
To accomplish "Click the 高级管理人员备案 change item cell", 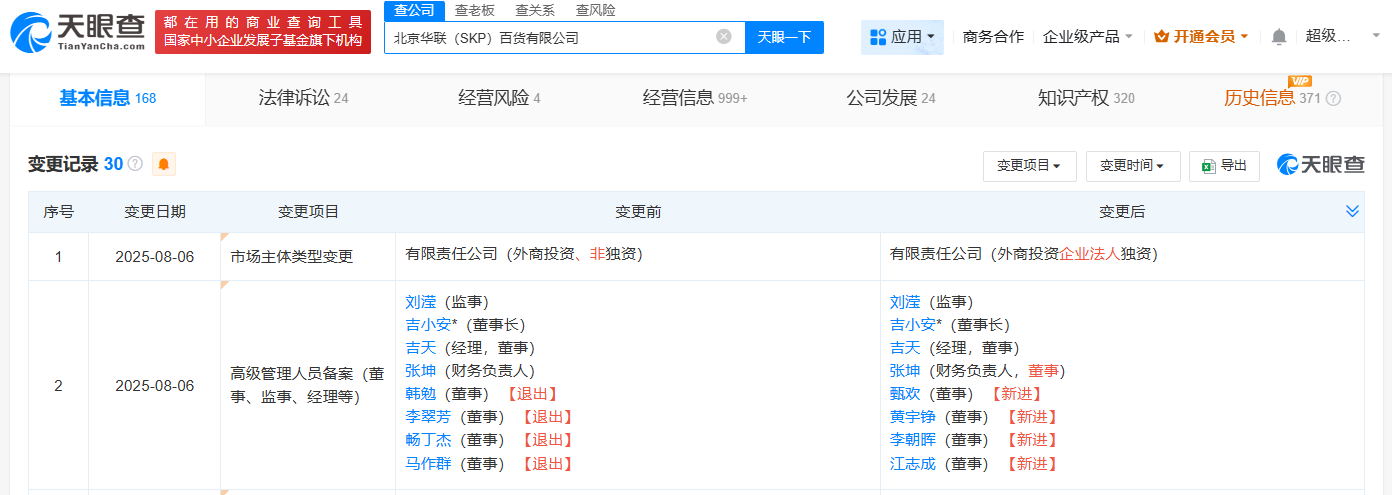I will tap(308, 386).
